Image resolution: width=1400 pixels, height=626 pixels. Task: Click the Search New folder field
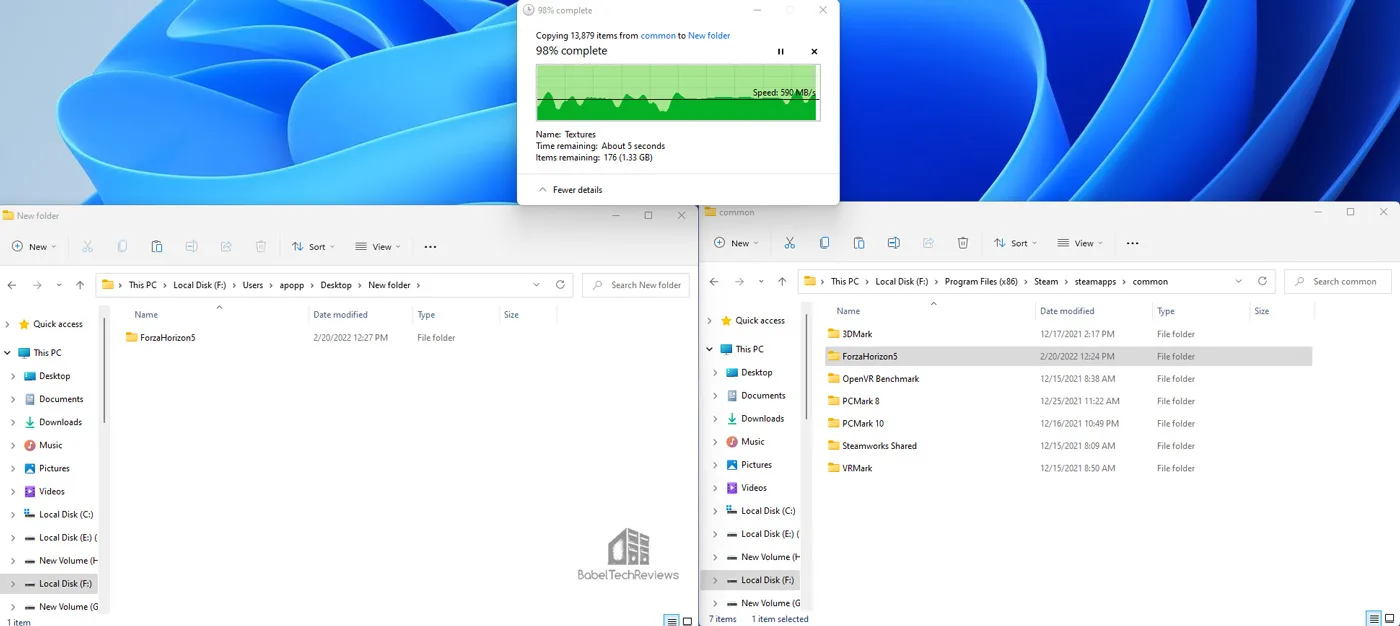[636, 285]
